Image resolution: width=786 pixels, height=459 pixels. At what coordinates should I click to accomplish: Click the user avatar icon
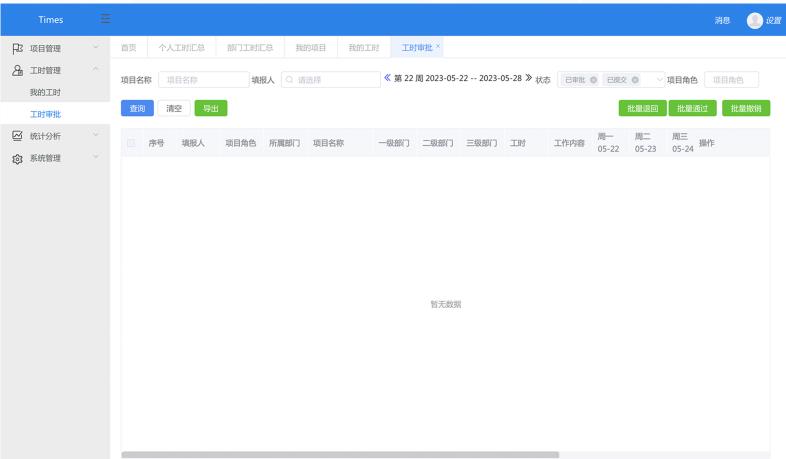click(754, 20)
